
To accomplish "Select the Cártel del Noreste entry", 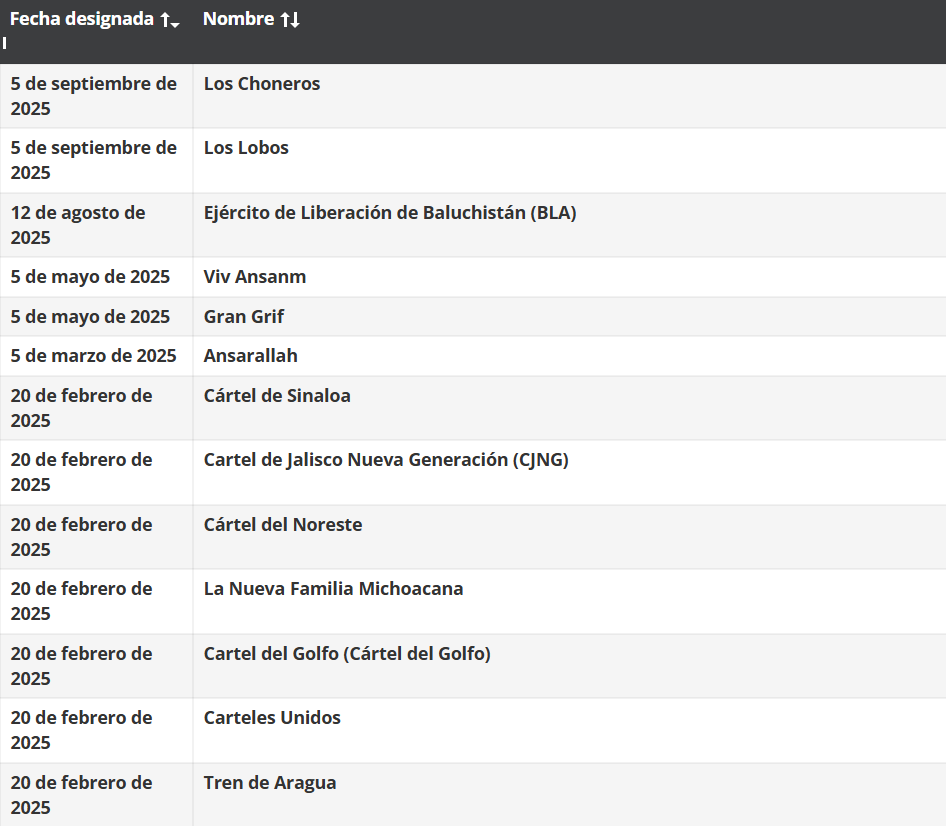I will pyautogui.click(x=283, y=525).
